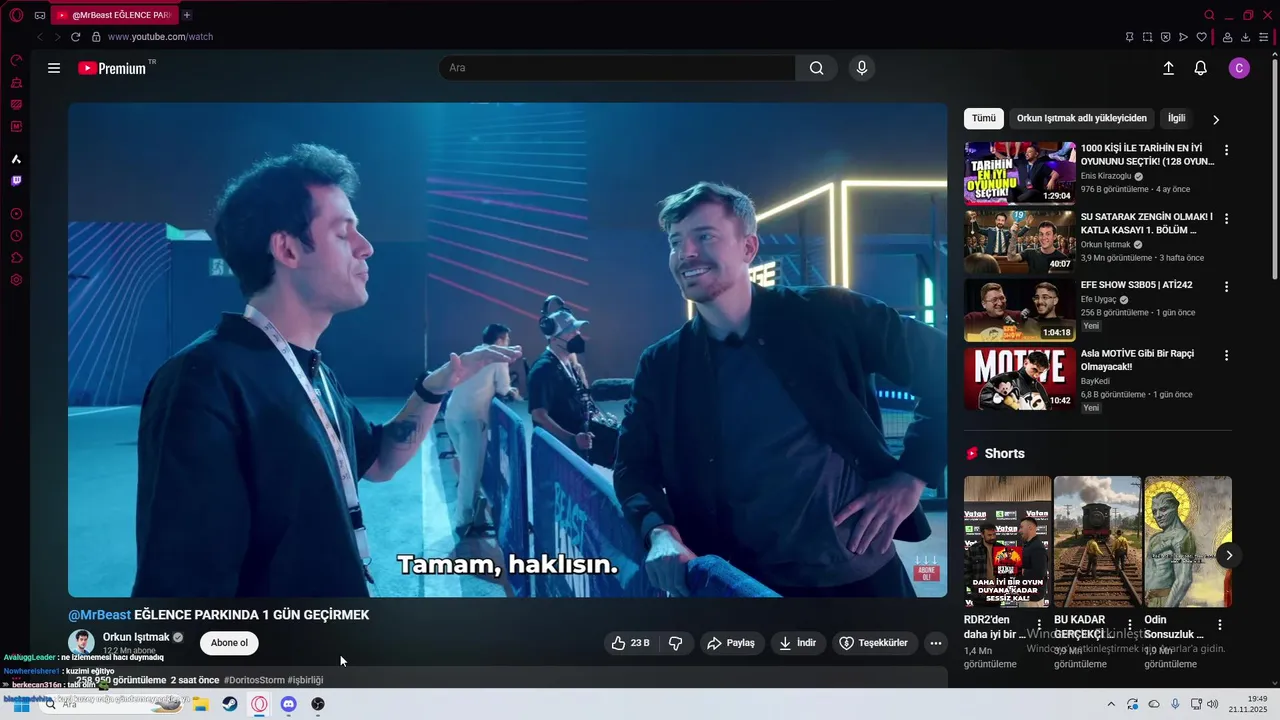
Task: Open EFE SHOW S3B05 video thumbnail
Action: tap(1020, 310)
